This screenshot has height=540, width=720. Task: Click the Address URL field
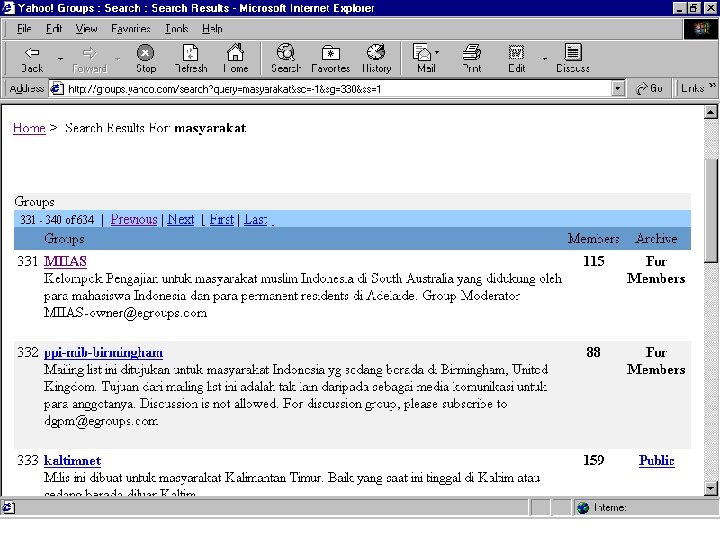click(338, 89)
